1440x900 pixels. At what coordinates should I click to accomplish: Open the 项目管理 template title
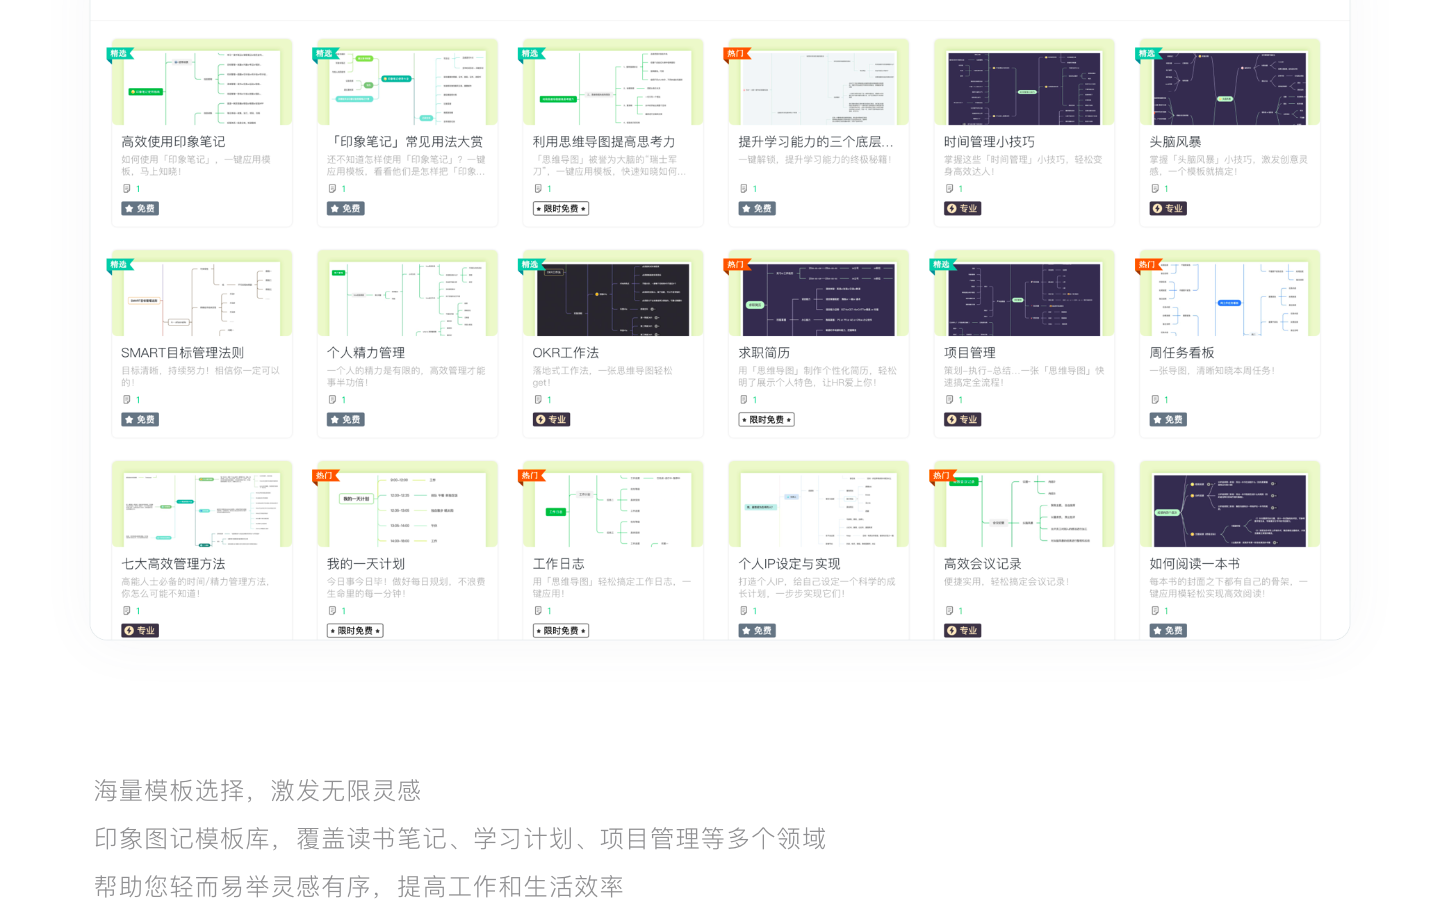point(969,352)
